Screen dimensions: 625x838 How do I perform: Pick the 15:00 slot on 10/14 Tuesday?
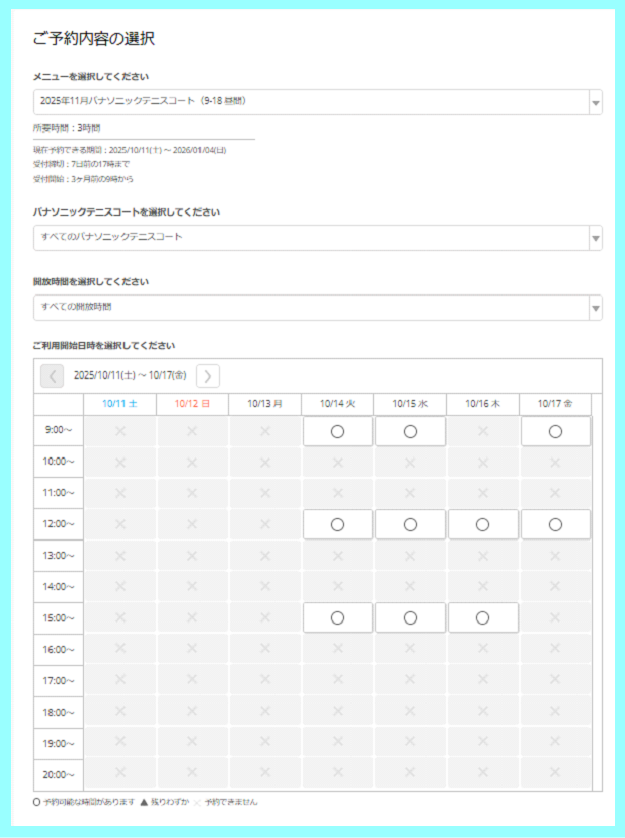click(337, 618)
